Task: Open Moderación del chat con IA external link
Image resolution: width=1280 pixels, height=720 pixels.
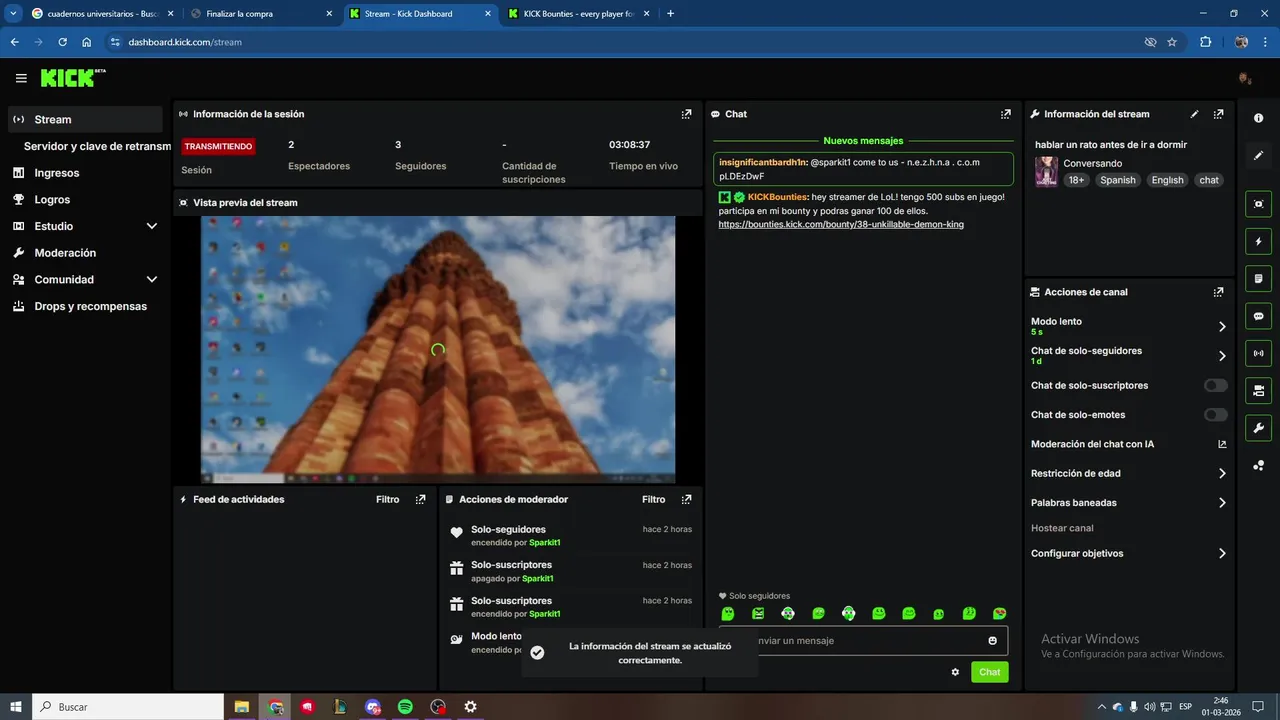Action: point(1222,444)
